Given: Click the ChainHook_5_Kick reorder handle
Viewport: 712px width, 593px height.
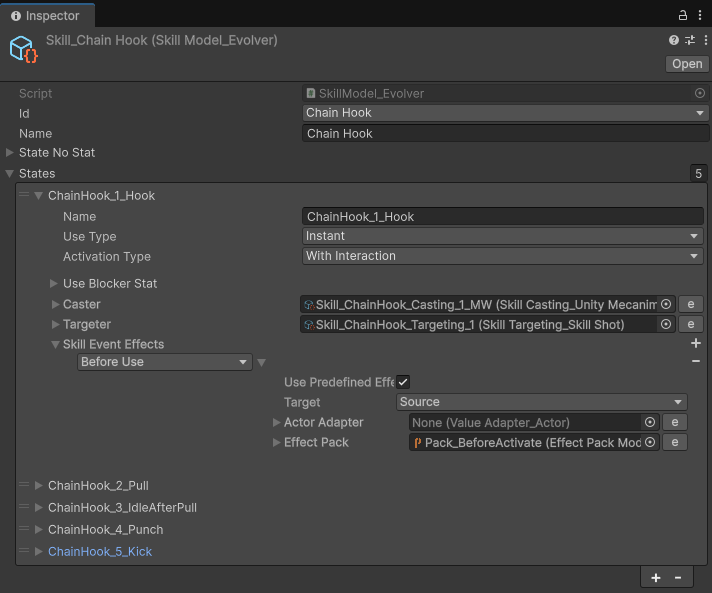Looking at the screenshot, I should point(24,551).
